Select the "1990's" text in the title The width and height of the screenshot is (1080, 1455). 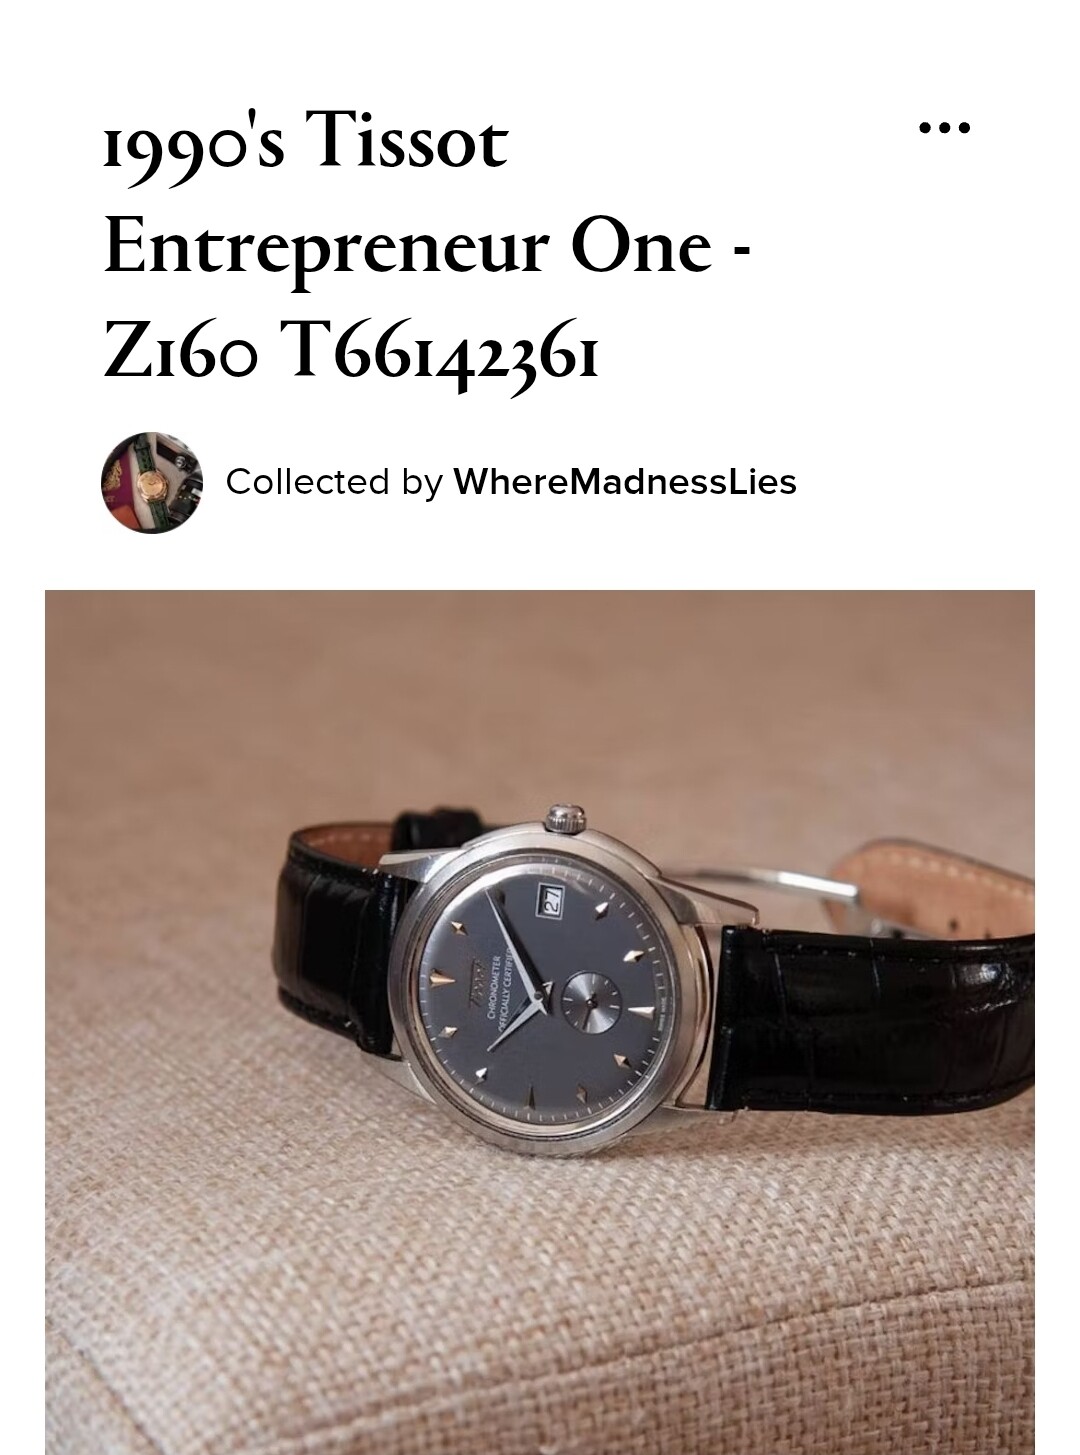pos(194,141)
